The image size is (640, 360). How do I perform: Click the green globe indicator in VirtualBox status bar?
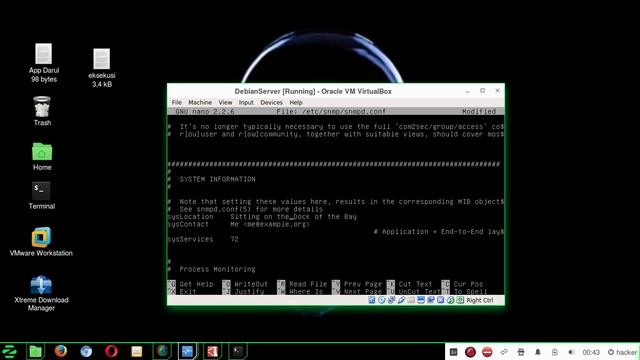point(450,300)
